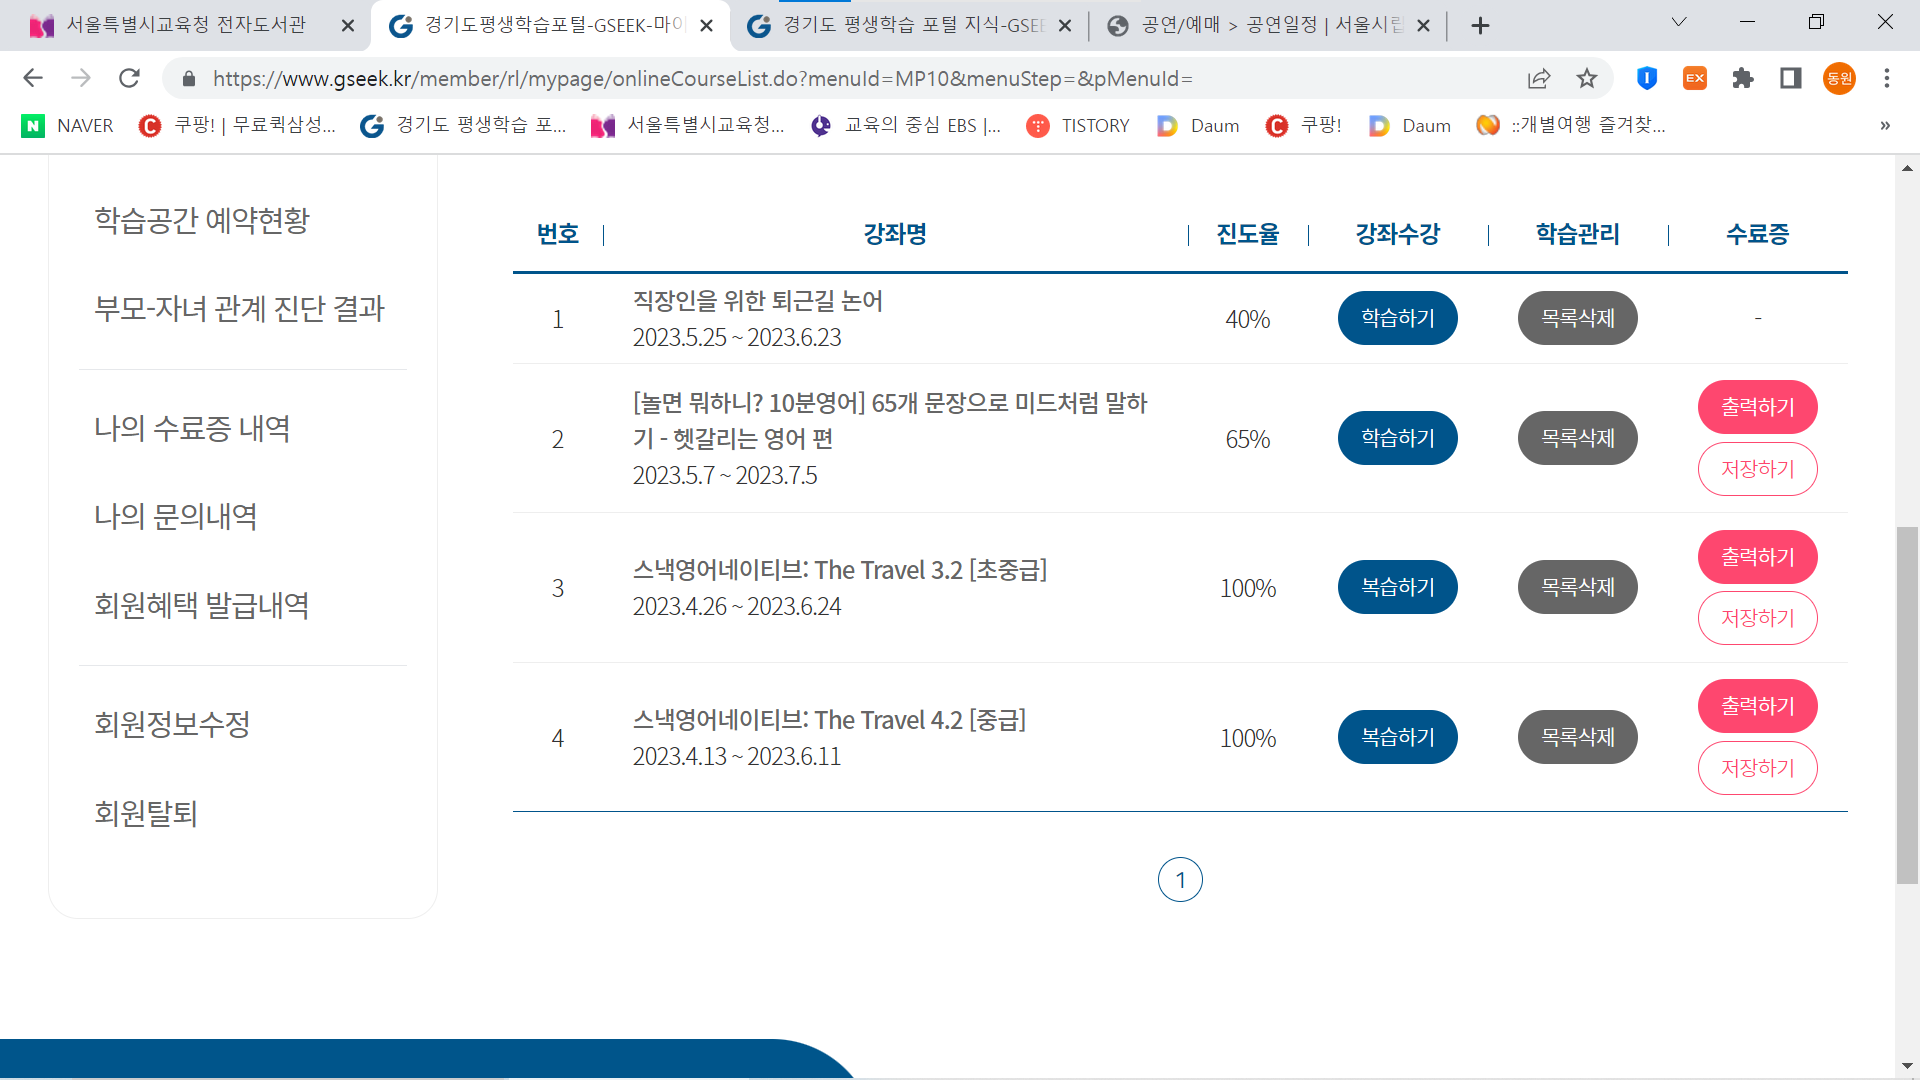
Task: Open the Extensions puzzle icon
Action: point(1743,78)
